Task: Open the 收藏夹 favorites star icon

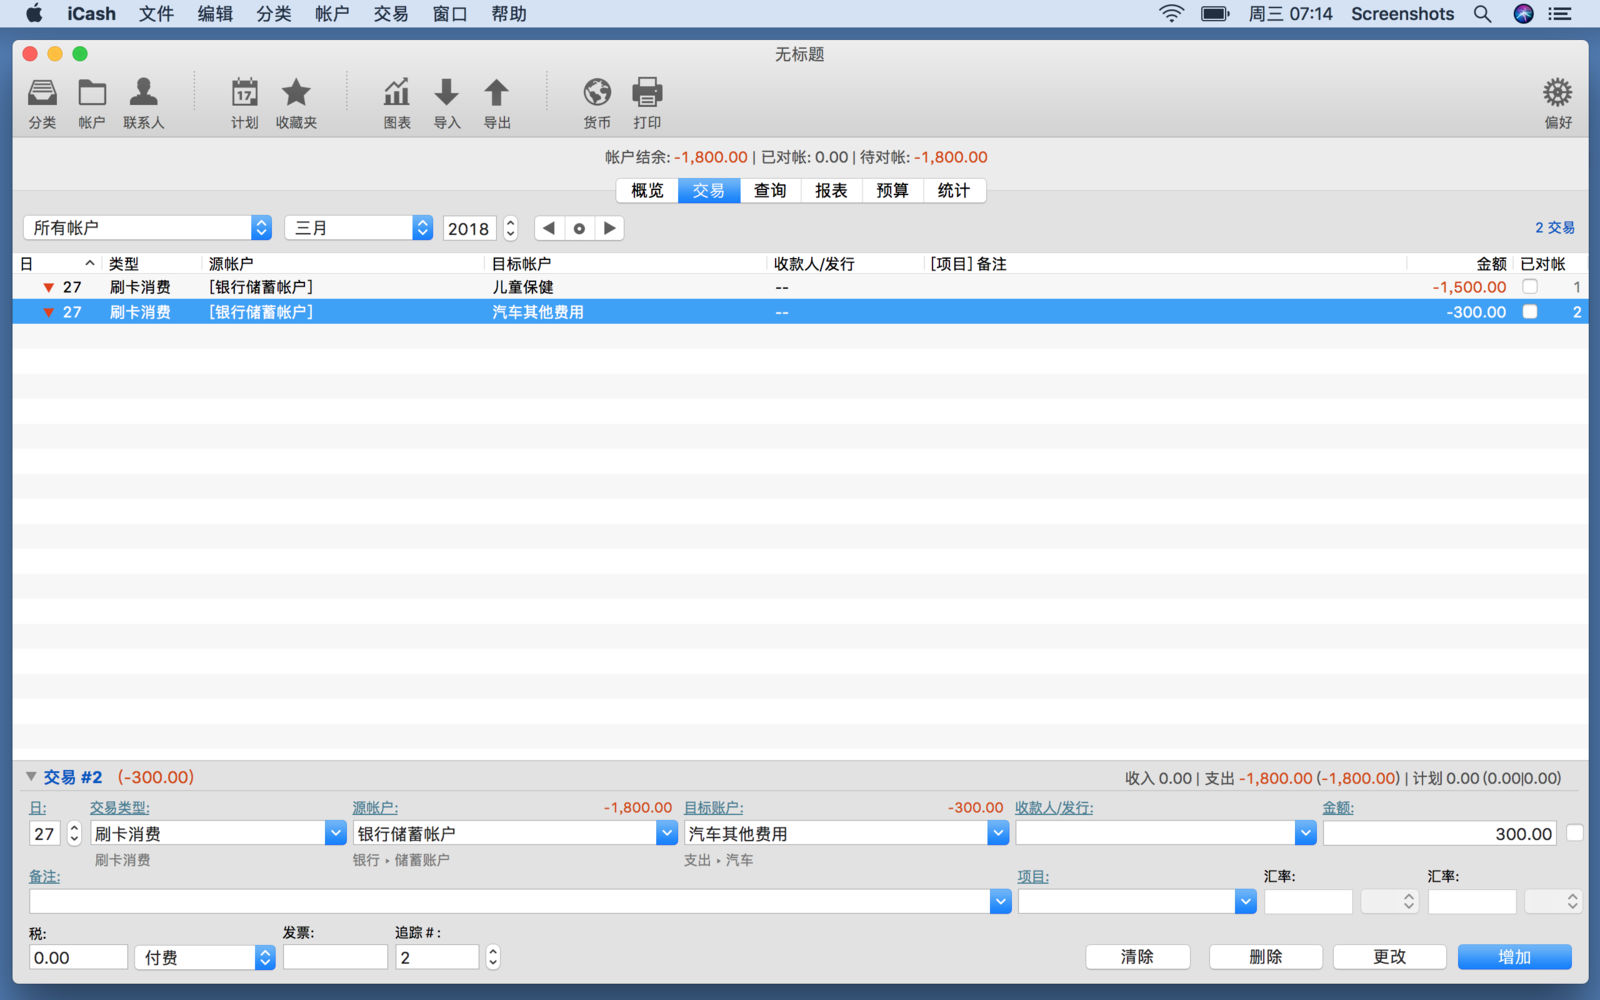Action: (x=296, y=102)
